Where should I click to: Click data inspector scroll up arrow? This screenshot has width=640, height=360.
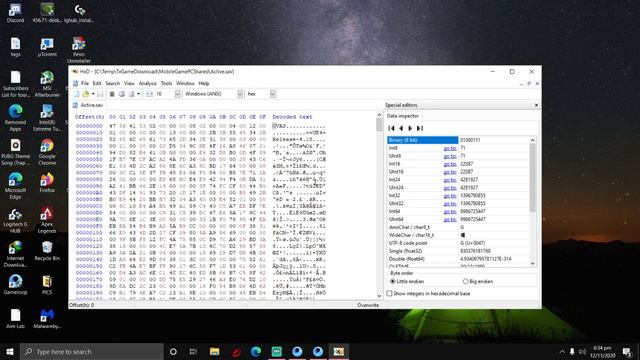(532, 140)
